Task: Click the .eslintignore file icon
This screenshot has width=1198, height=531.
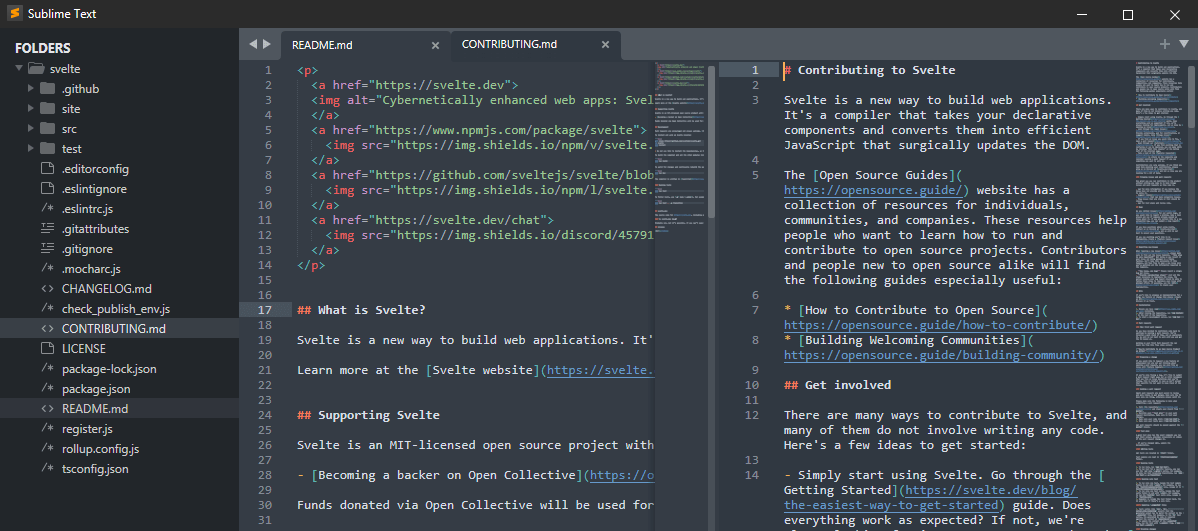Action: tap(47, 188)
